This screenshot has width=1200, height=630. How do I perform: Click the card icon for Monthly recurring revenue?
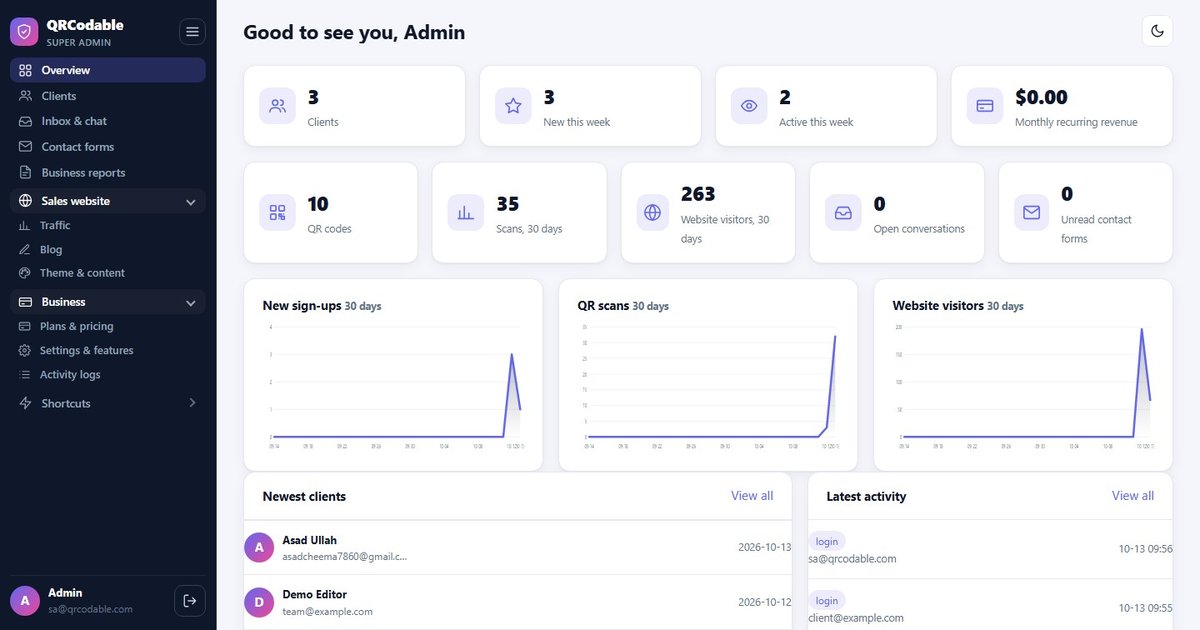(x=985, y=106)
